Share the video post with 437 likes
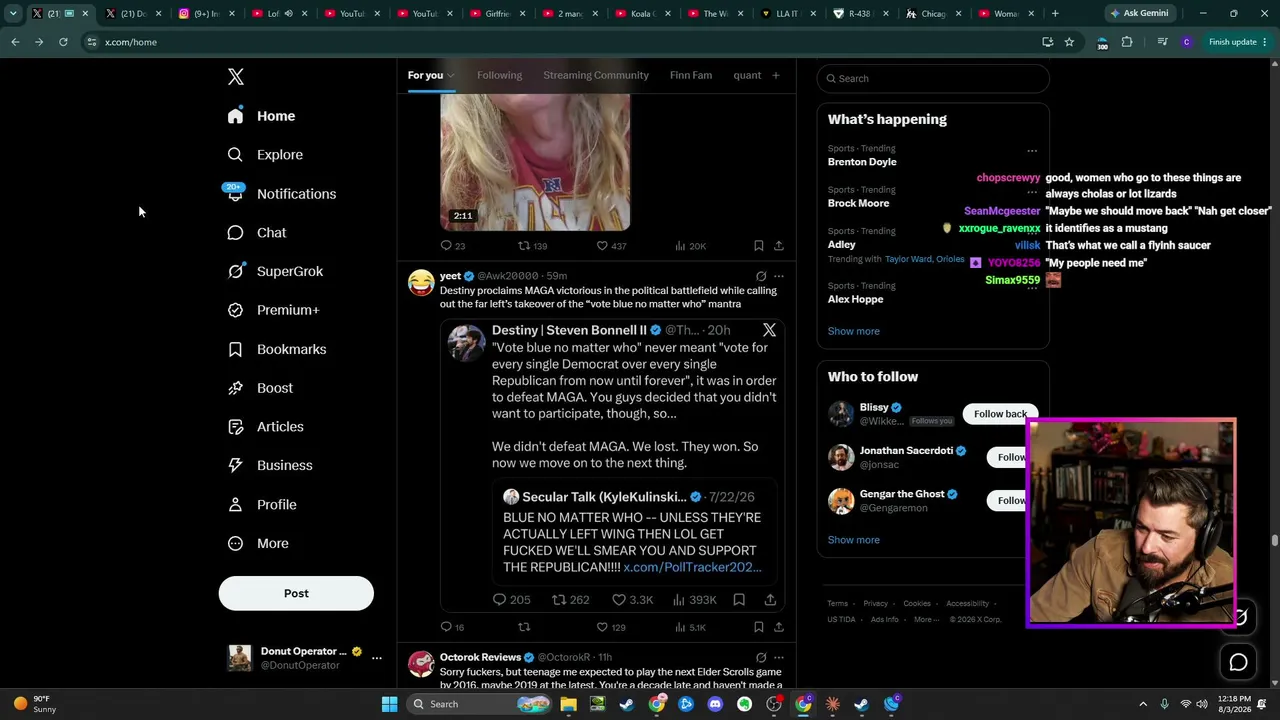The width and height of the screenshot is (1280, 720). pos(779,246)
